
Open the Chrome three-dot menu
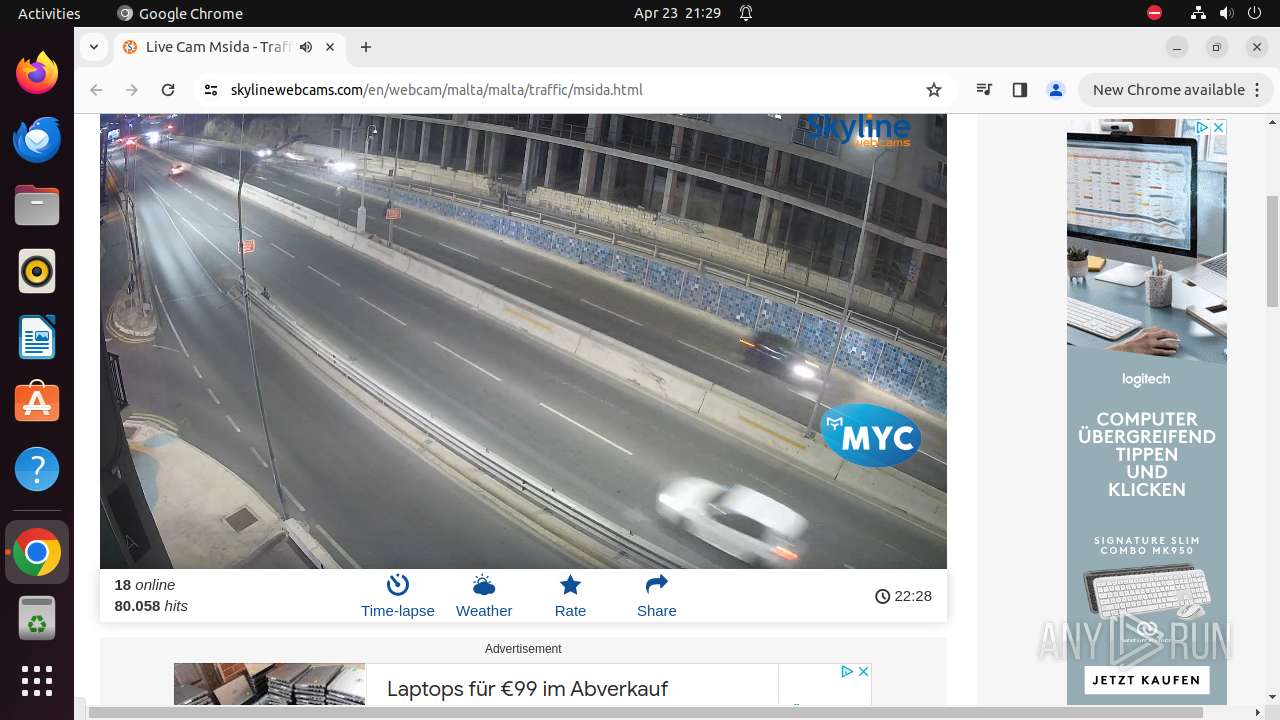pyautogui.click(x=1256, y=90)
